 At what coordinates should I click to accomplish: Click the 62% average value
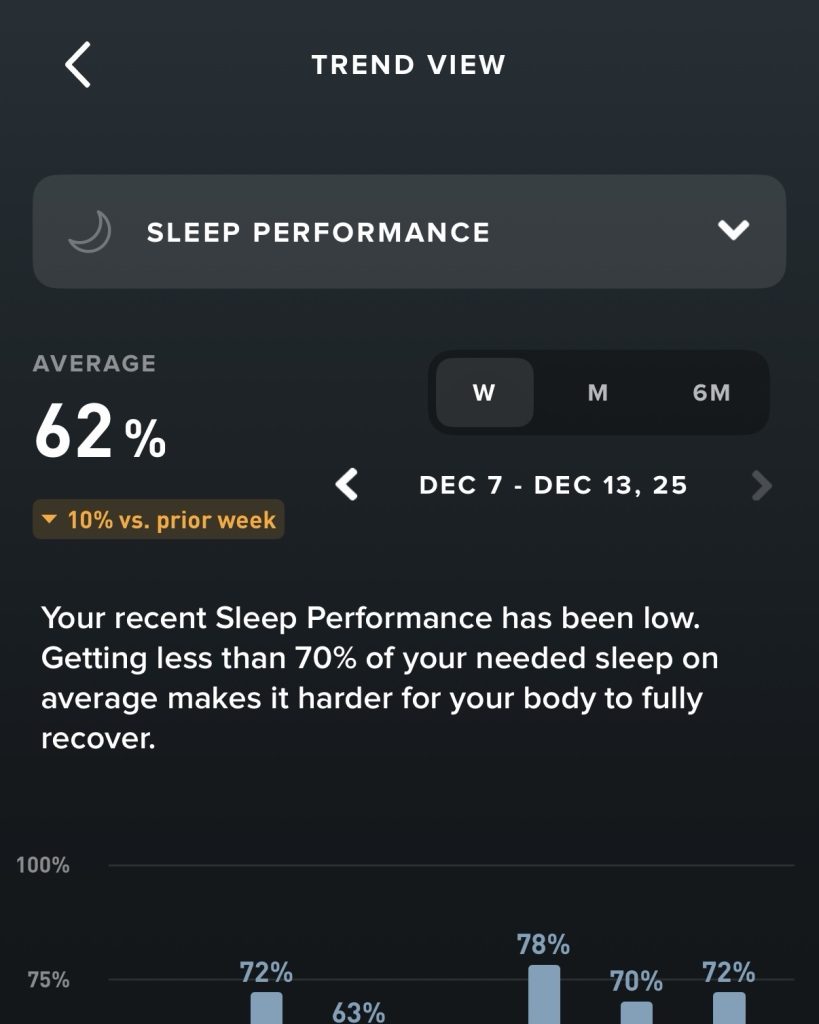pos(100,434)
